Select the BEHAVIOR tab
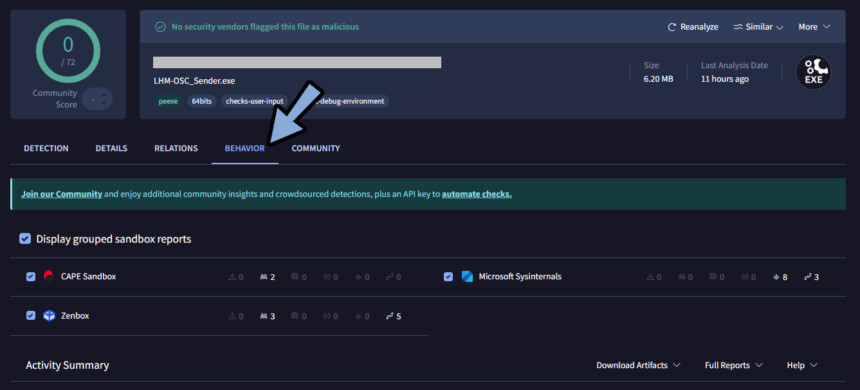The height and width of the screenshot is (390, 860). [x=245, y=148]
